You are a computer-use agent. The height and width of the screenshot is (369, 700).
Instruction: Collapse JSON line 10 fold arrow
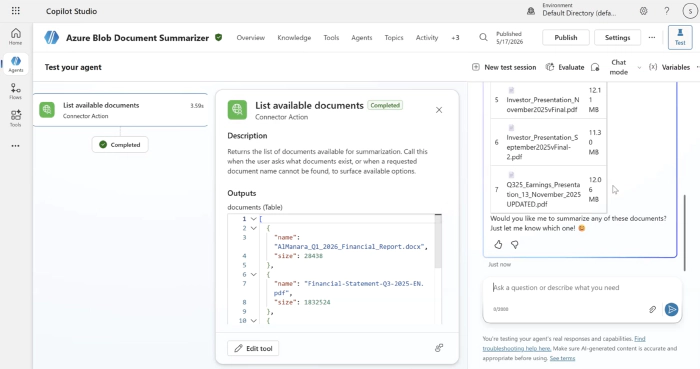pos(254,321)
